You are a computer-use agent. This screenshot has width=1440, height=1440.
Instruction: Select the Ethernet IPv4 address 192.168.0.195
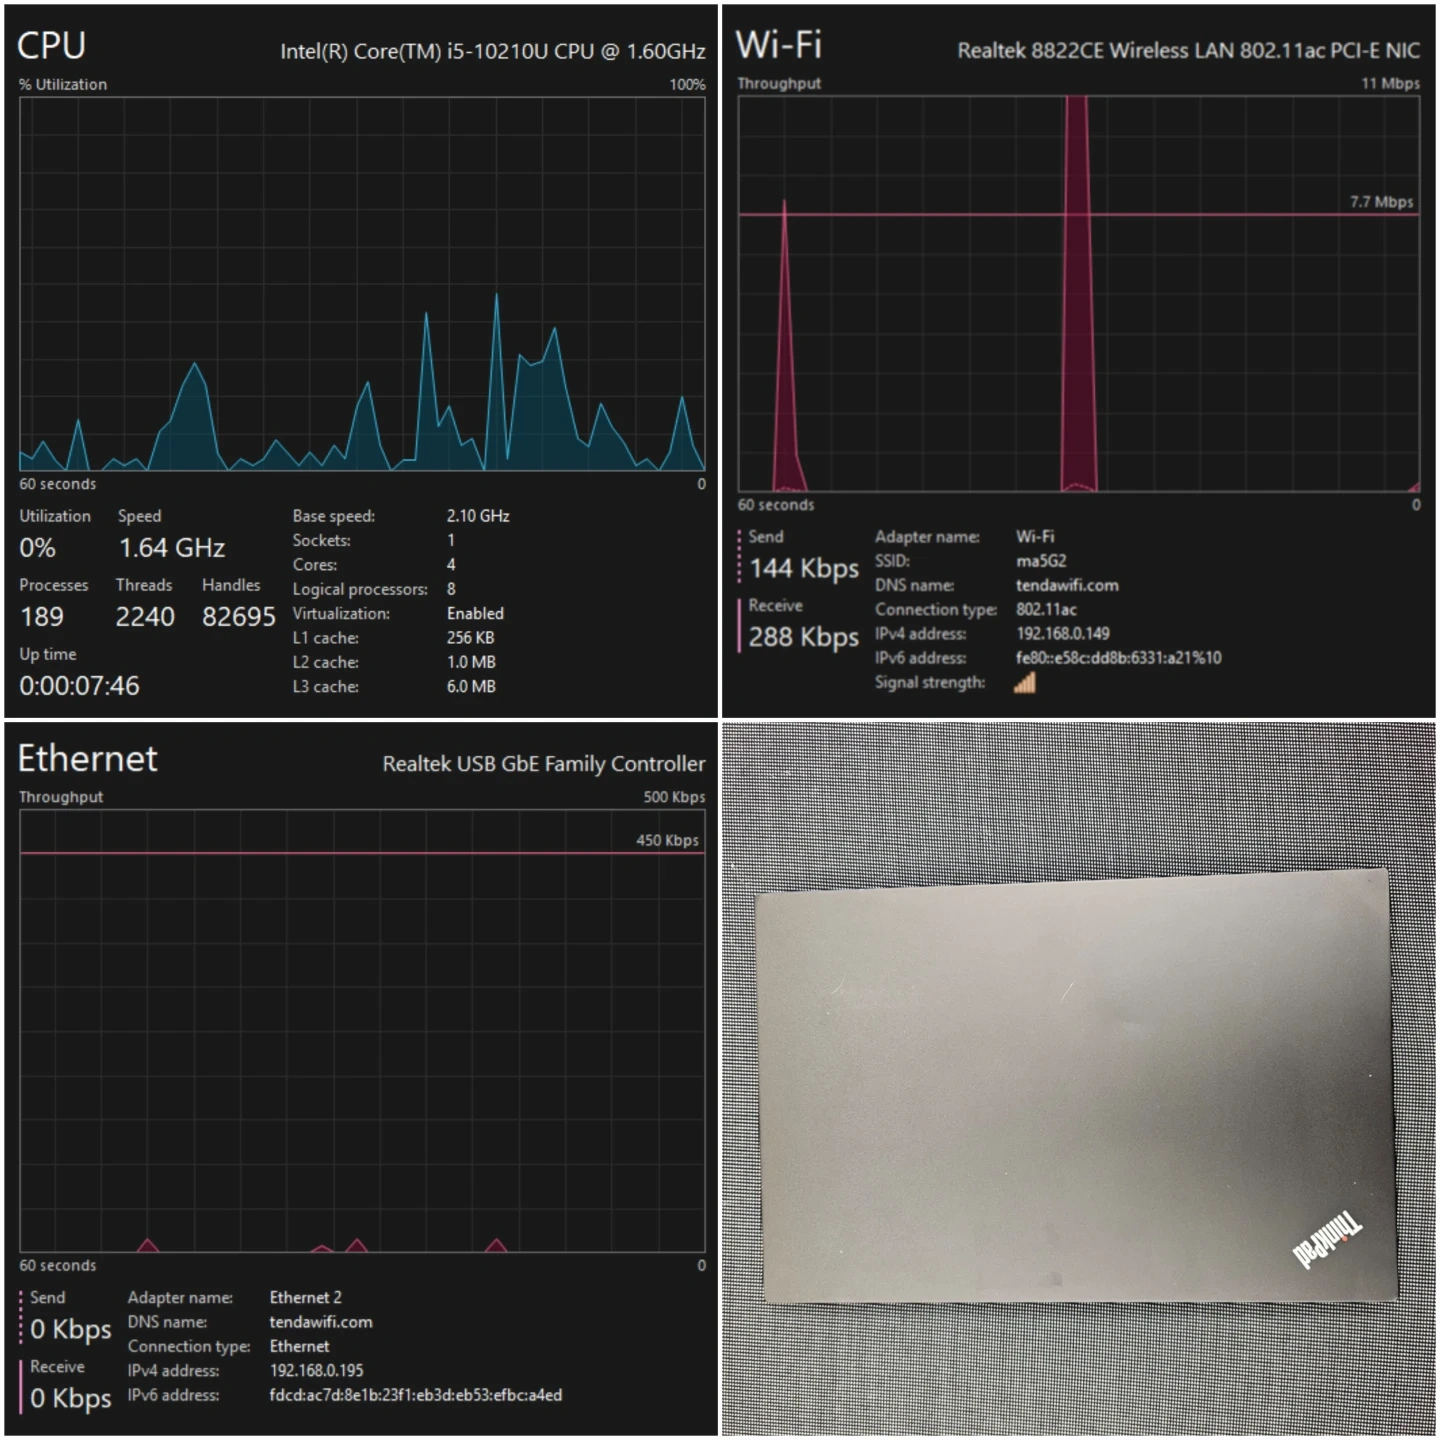coord(316,1371)
